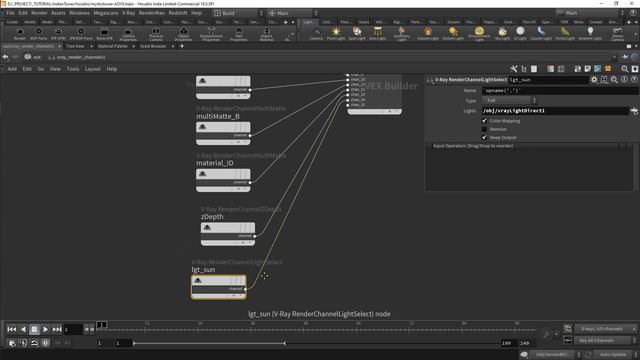Add a new pane tab with plus
Viewport: 640px width, 360px height.
coord(182,47)
